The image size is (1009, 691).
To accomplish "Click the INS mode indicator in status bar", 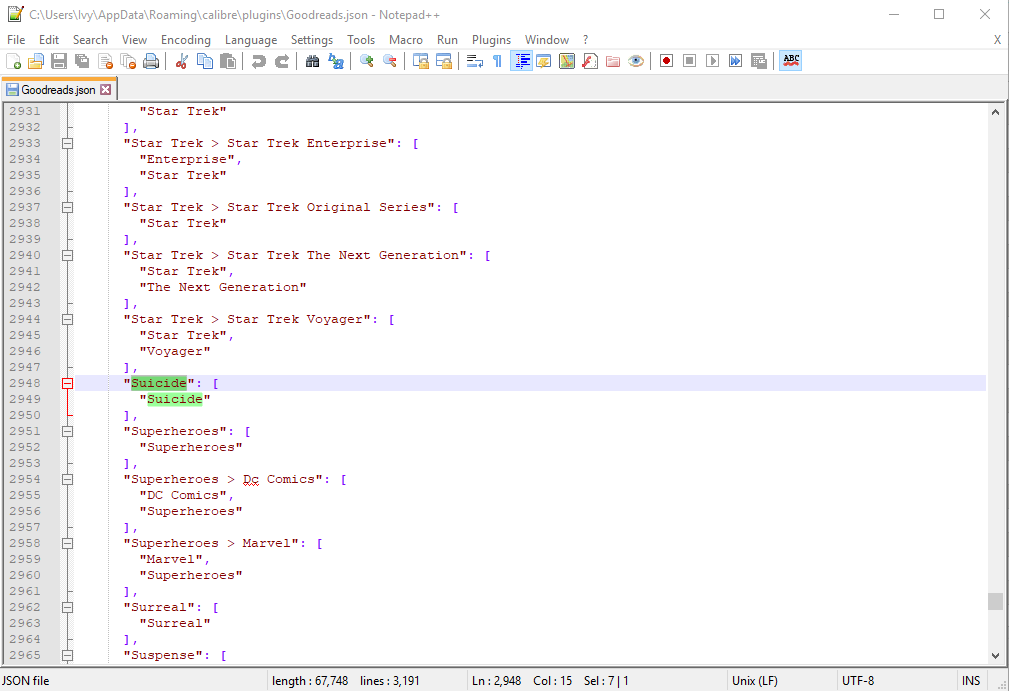I will point(971,681).
